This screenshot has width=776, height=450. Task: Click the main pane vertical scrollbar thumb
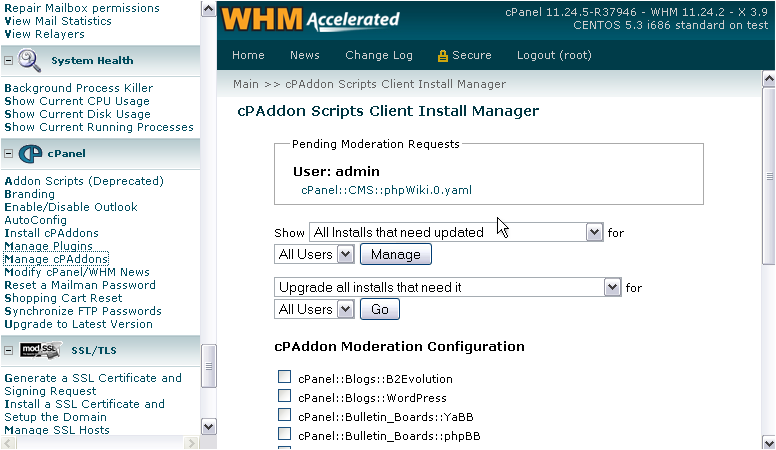point(769,176)
